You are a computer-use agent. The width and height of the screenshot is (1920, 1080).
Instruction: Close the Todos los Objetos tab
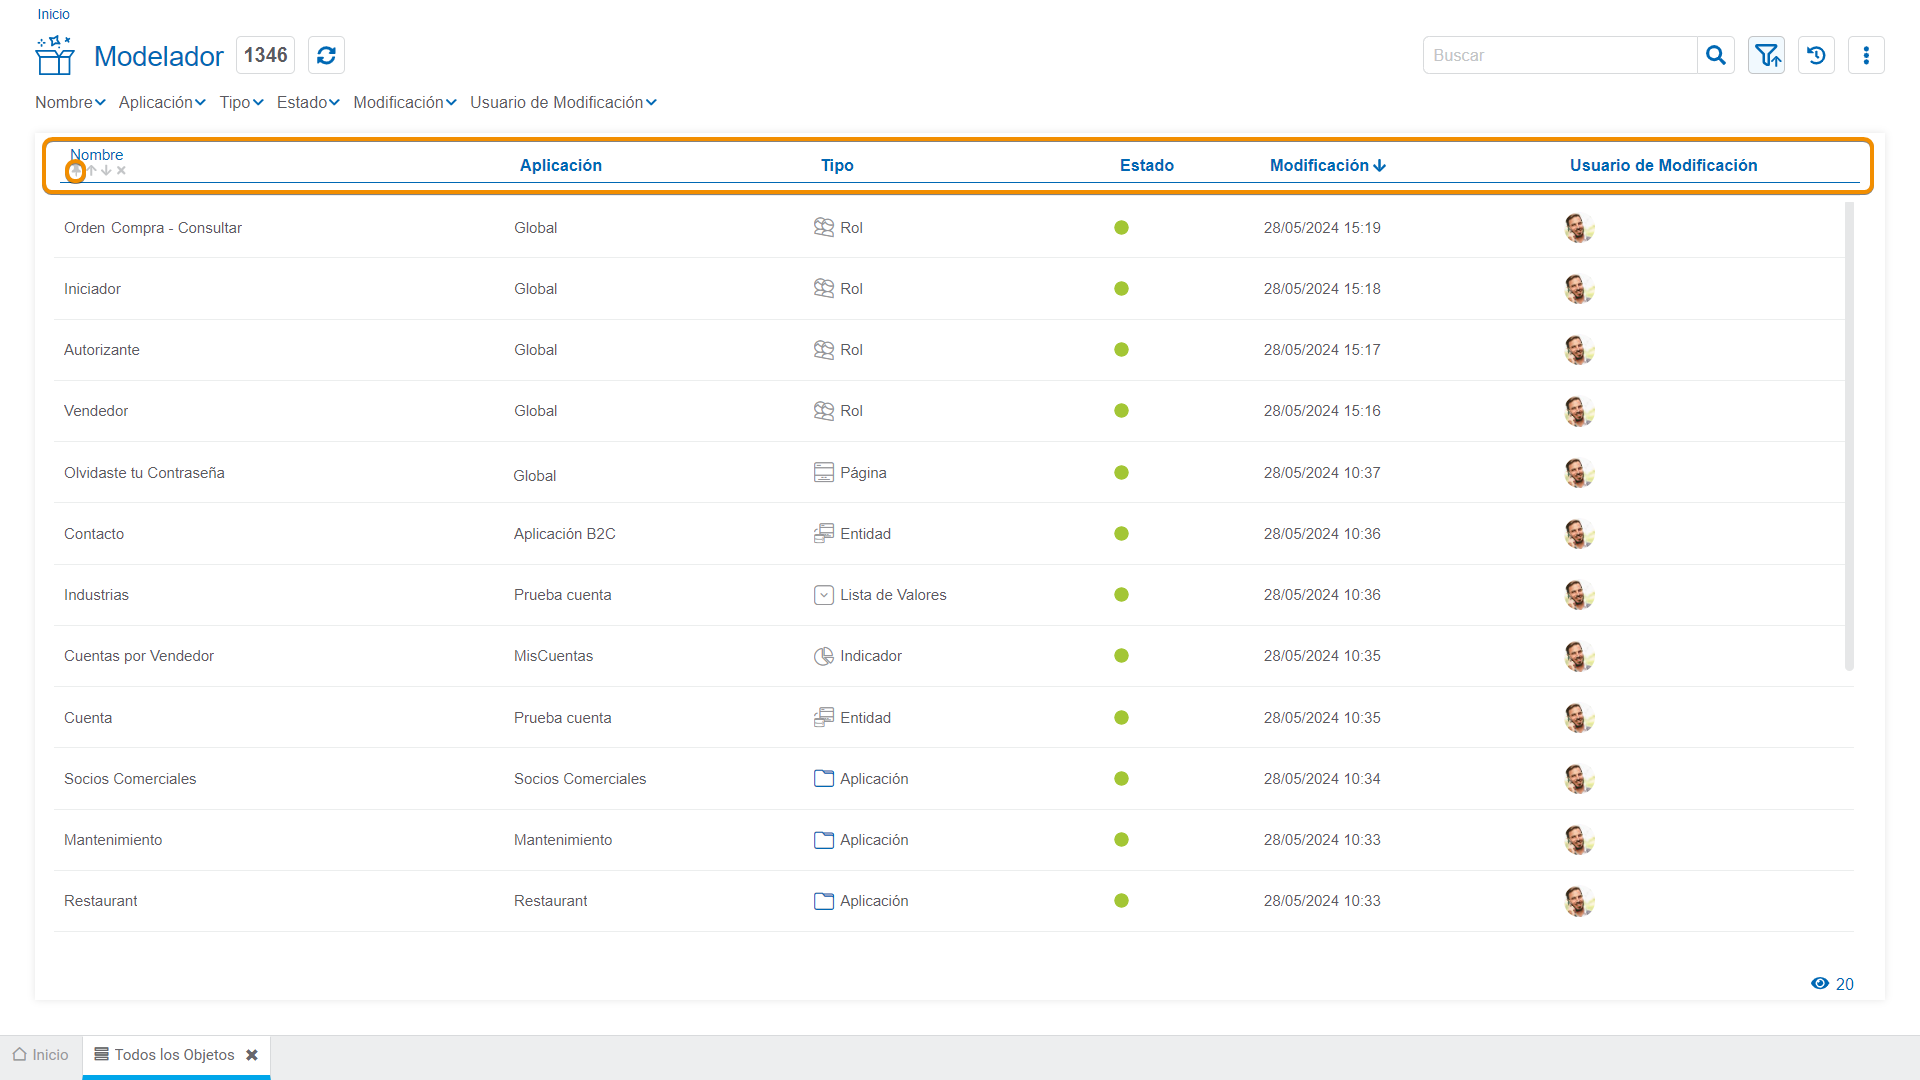[252, 1055]
